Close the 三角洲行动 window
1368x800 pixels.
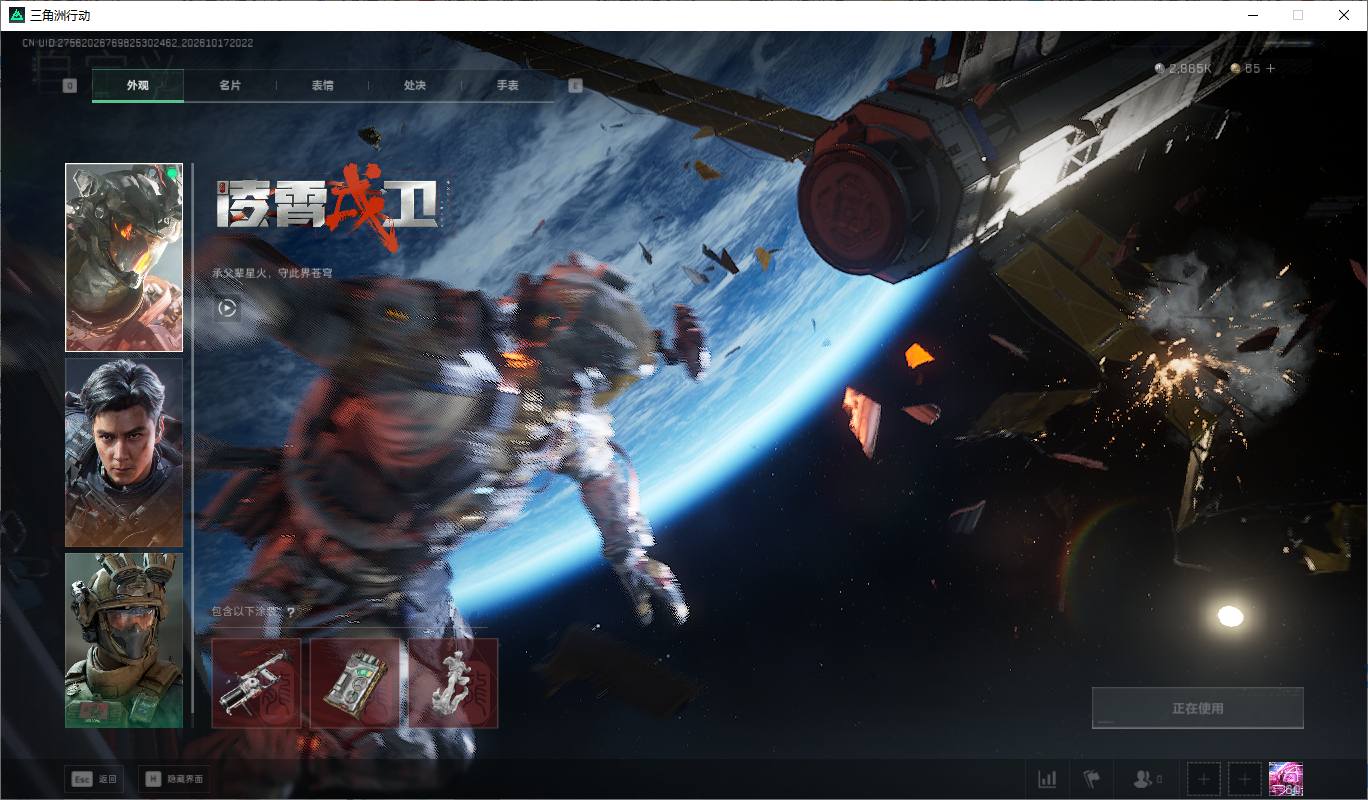1344,15
